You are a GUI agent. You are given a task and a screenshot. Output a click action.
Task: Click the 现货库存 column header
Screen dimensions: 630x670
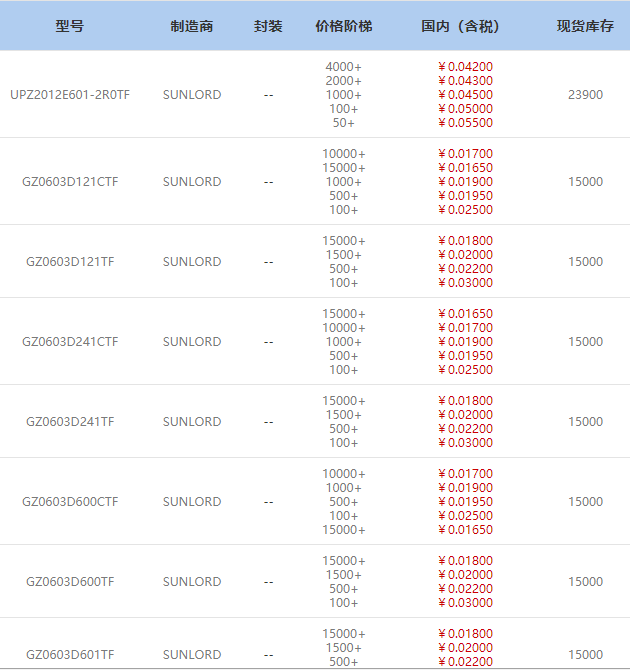[585, 26]
